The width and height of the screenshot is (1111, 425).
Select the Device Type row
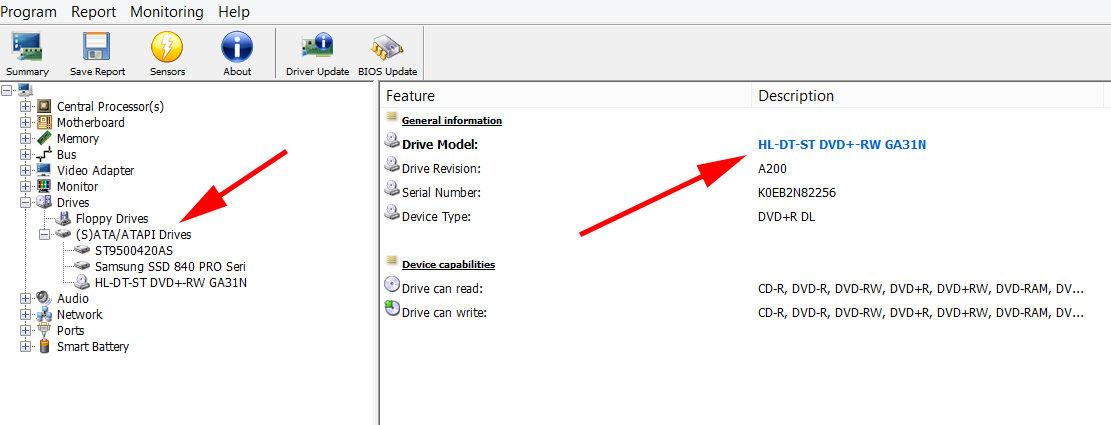click(743, 216)
